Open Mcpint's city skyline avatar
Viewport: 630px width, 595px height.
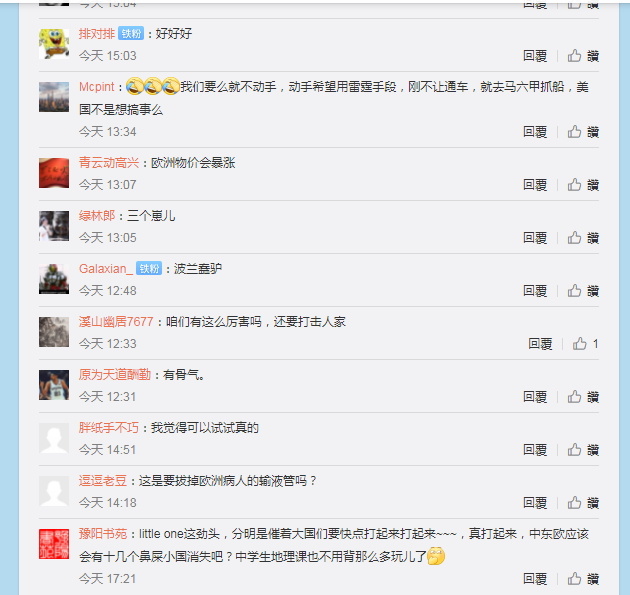coord(54,97)
